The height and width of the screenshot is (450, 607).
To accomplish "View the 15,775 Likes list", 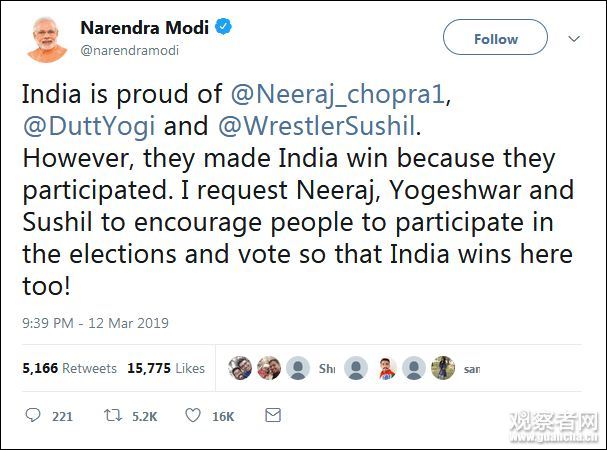I will pyautogui.click(x=166, y=368).
